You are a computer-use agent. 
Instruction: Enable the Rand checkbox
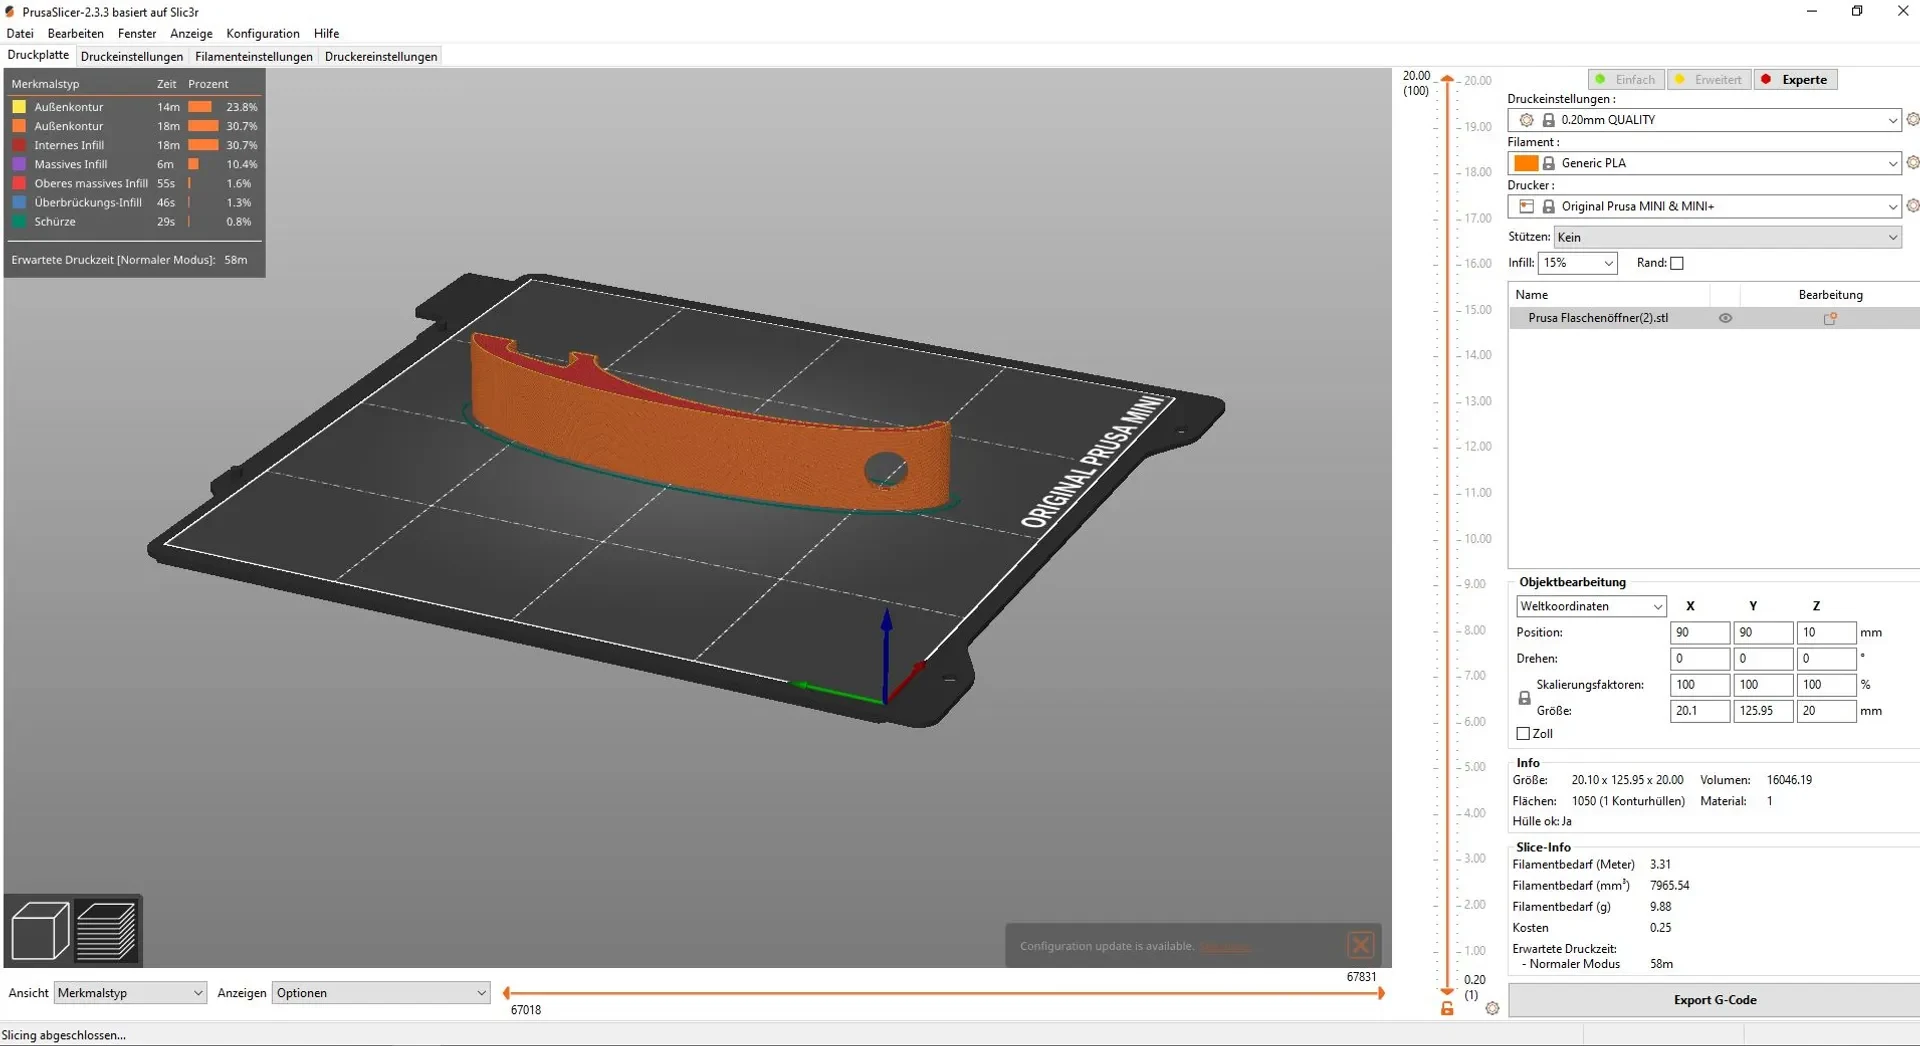pyautogui.click(x=1677, y=263)
